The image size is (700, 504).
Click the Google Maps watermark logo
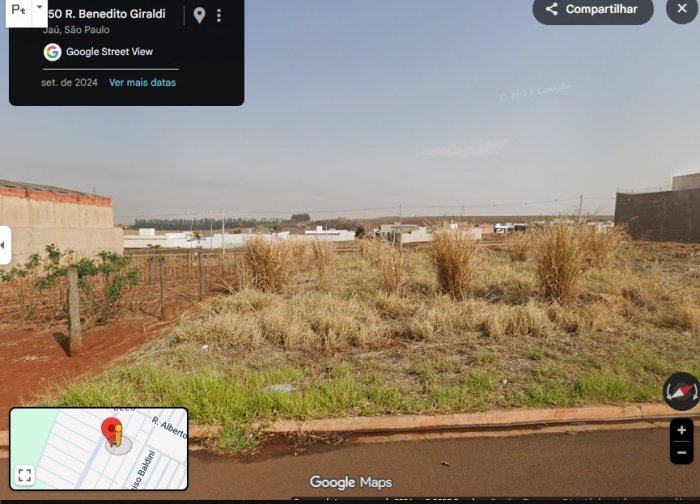[x=351, y=482]
